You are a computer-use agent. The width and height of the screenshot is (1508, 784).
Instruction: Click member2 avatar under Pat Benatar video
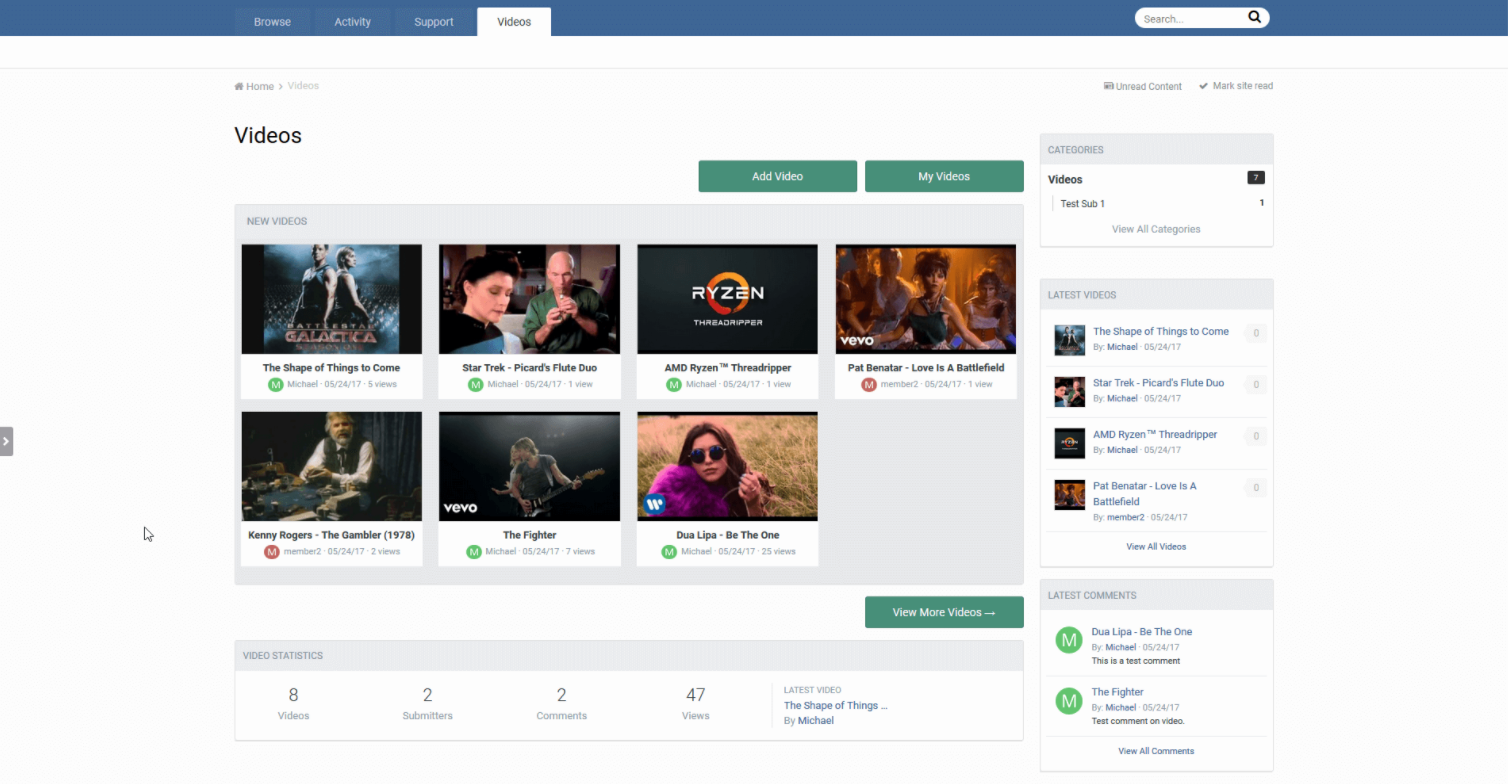pos(869,384)
